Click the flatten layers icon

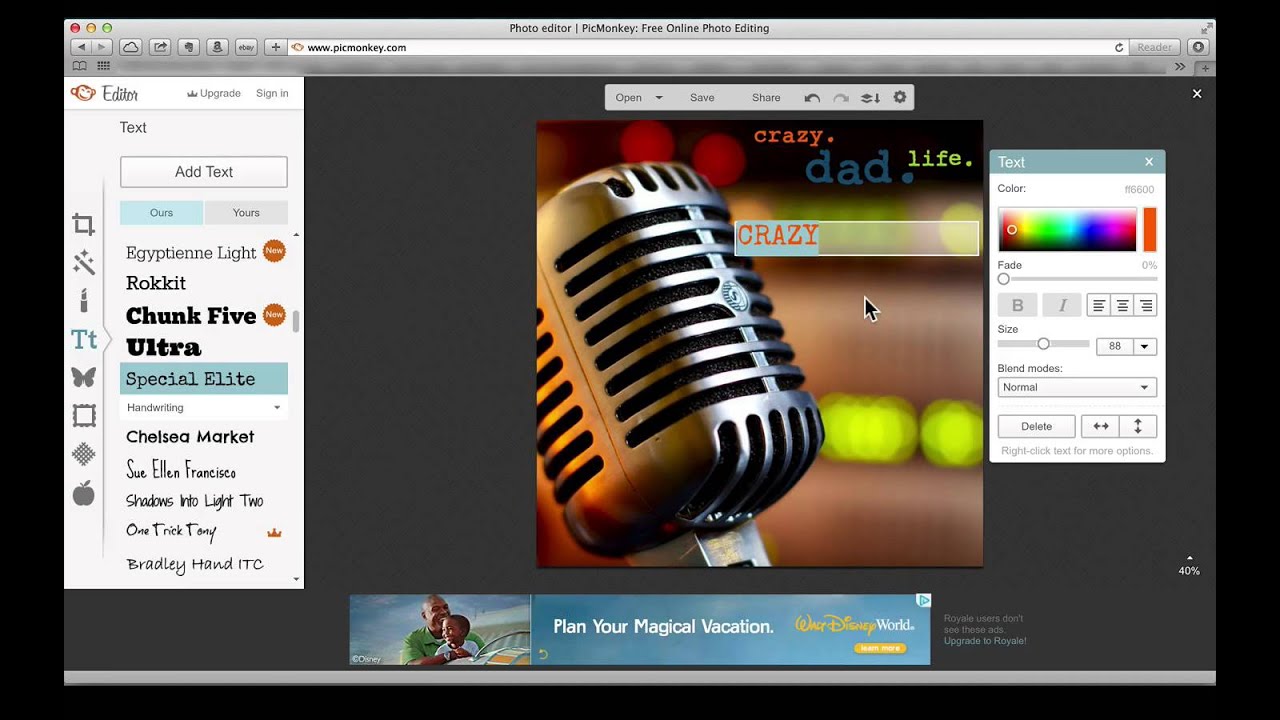point(870,98)
